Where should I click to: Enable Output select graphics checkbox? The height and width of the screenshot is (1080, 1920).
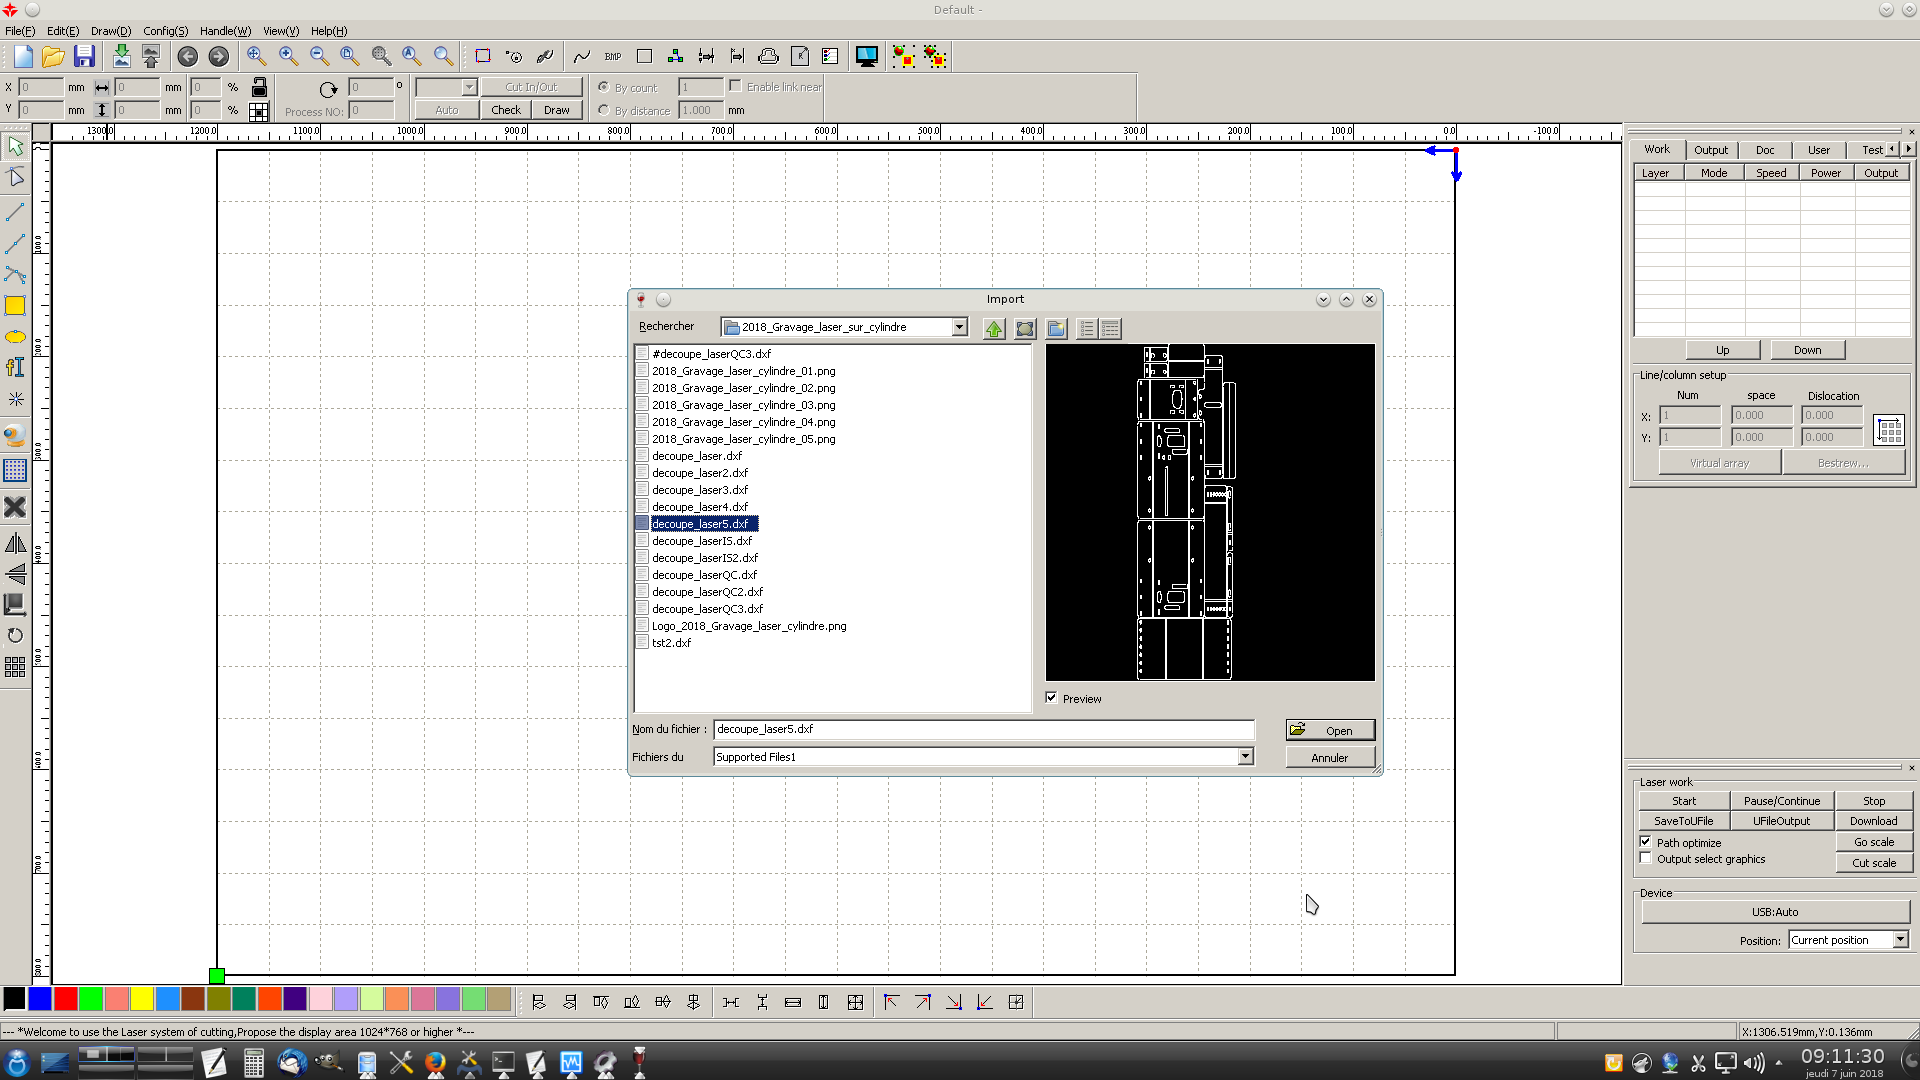[1646, 859]
